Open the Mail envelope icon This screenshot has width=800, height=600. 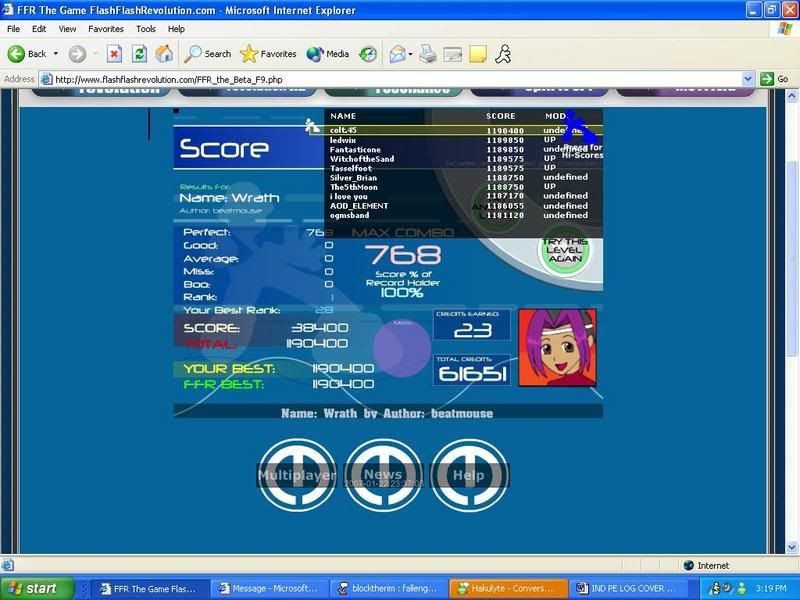pyautogui.click(x=397, y=54)
